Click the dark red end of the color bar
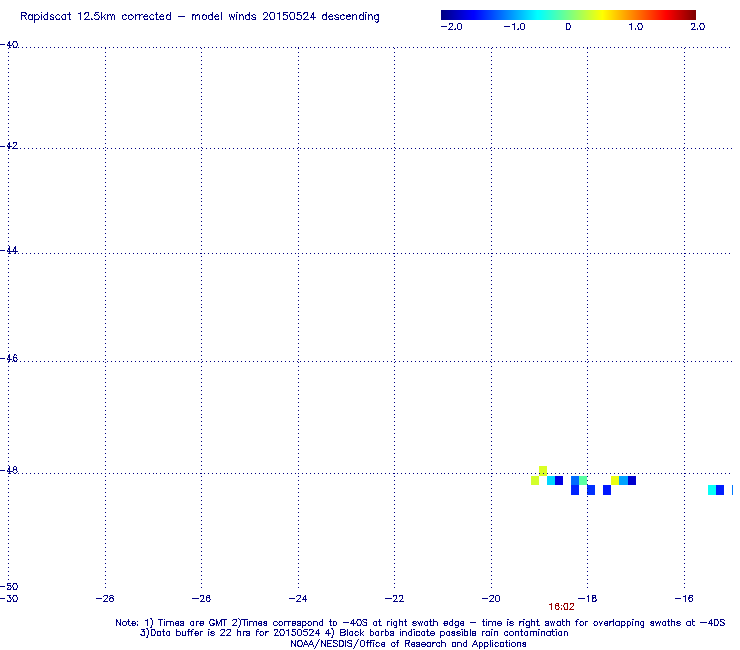The image size is (740, 650). pos(690,15)
